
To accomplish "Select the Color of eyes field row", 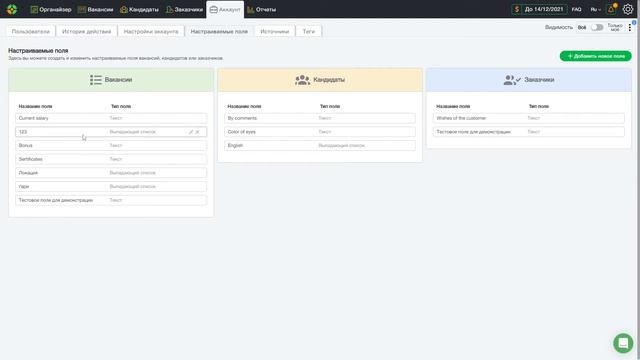I will pyautogui.click(x=320, y=132).
